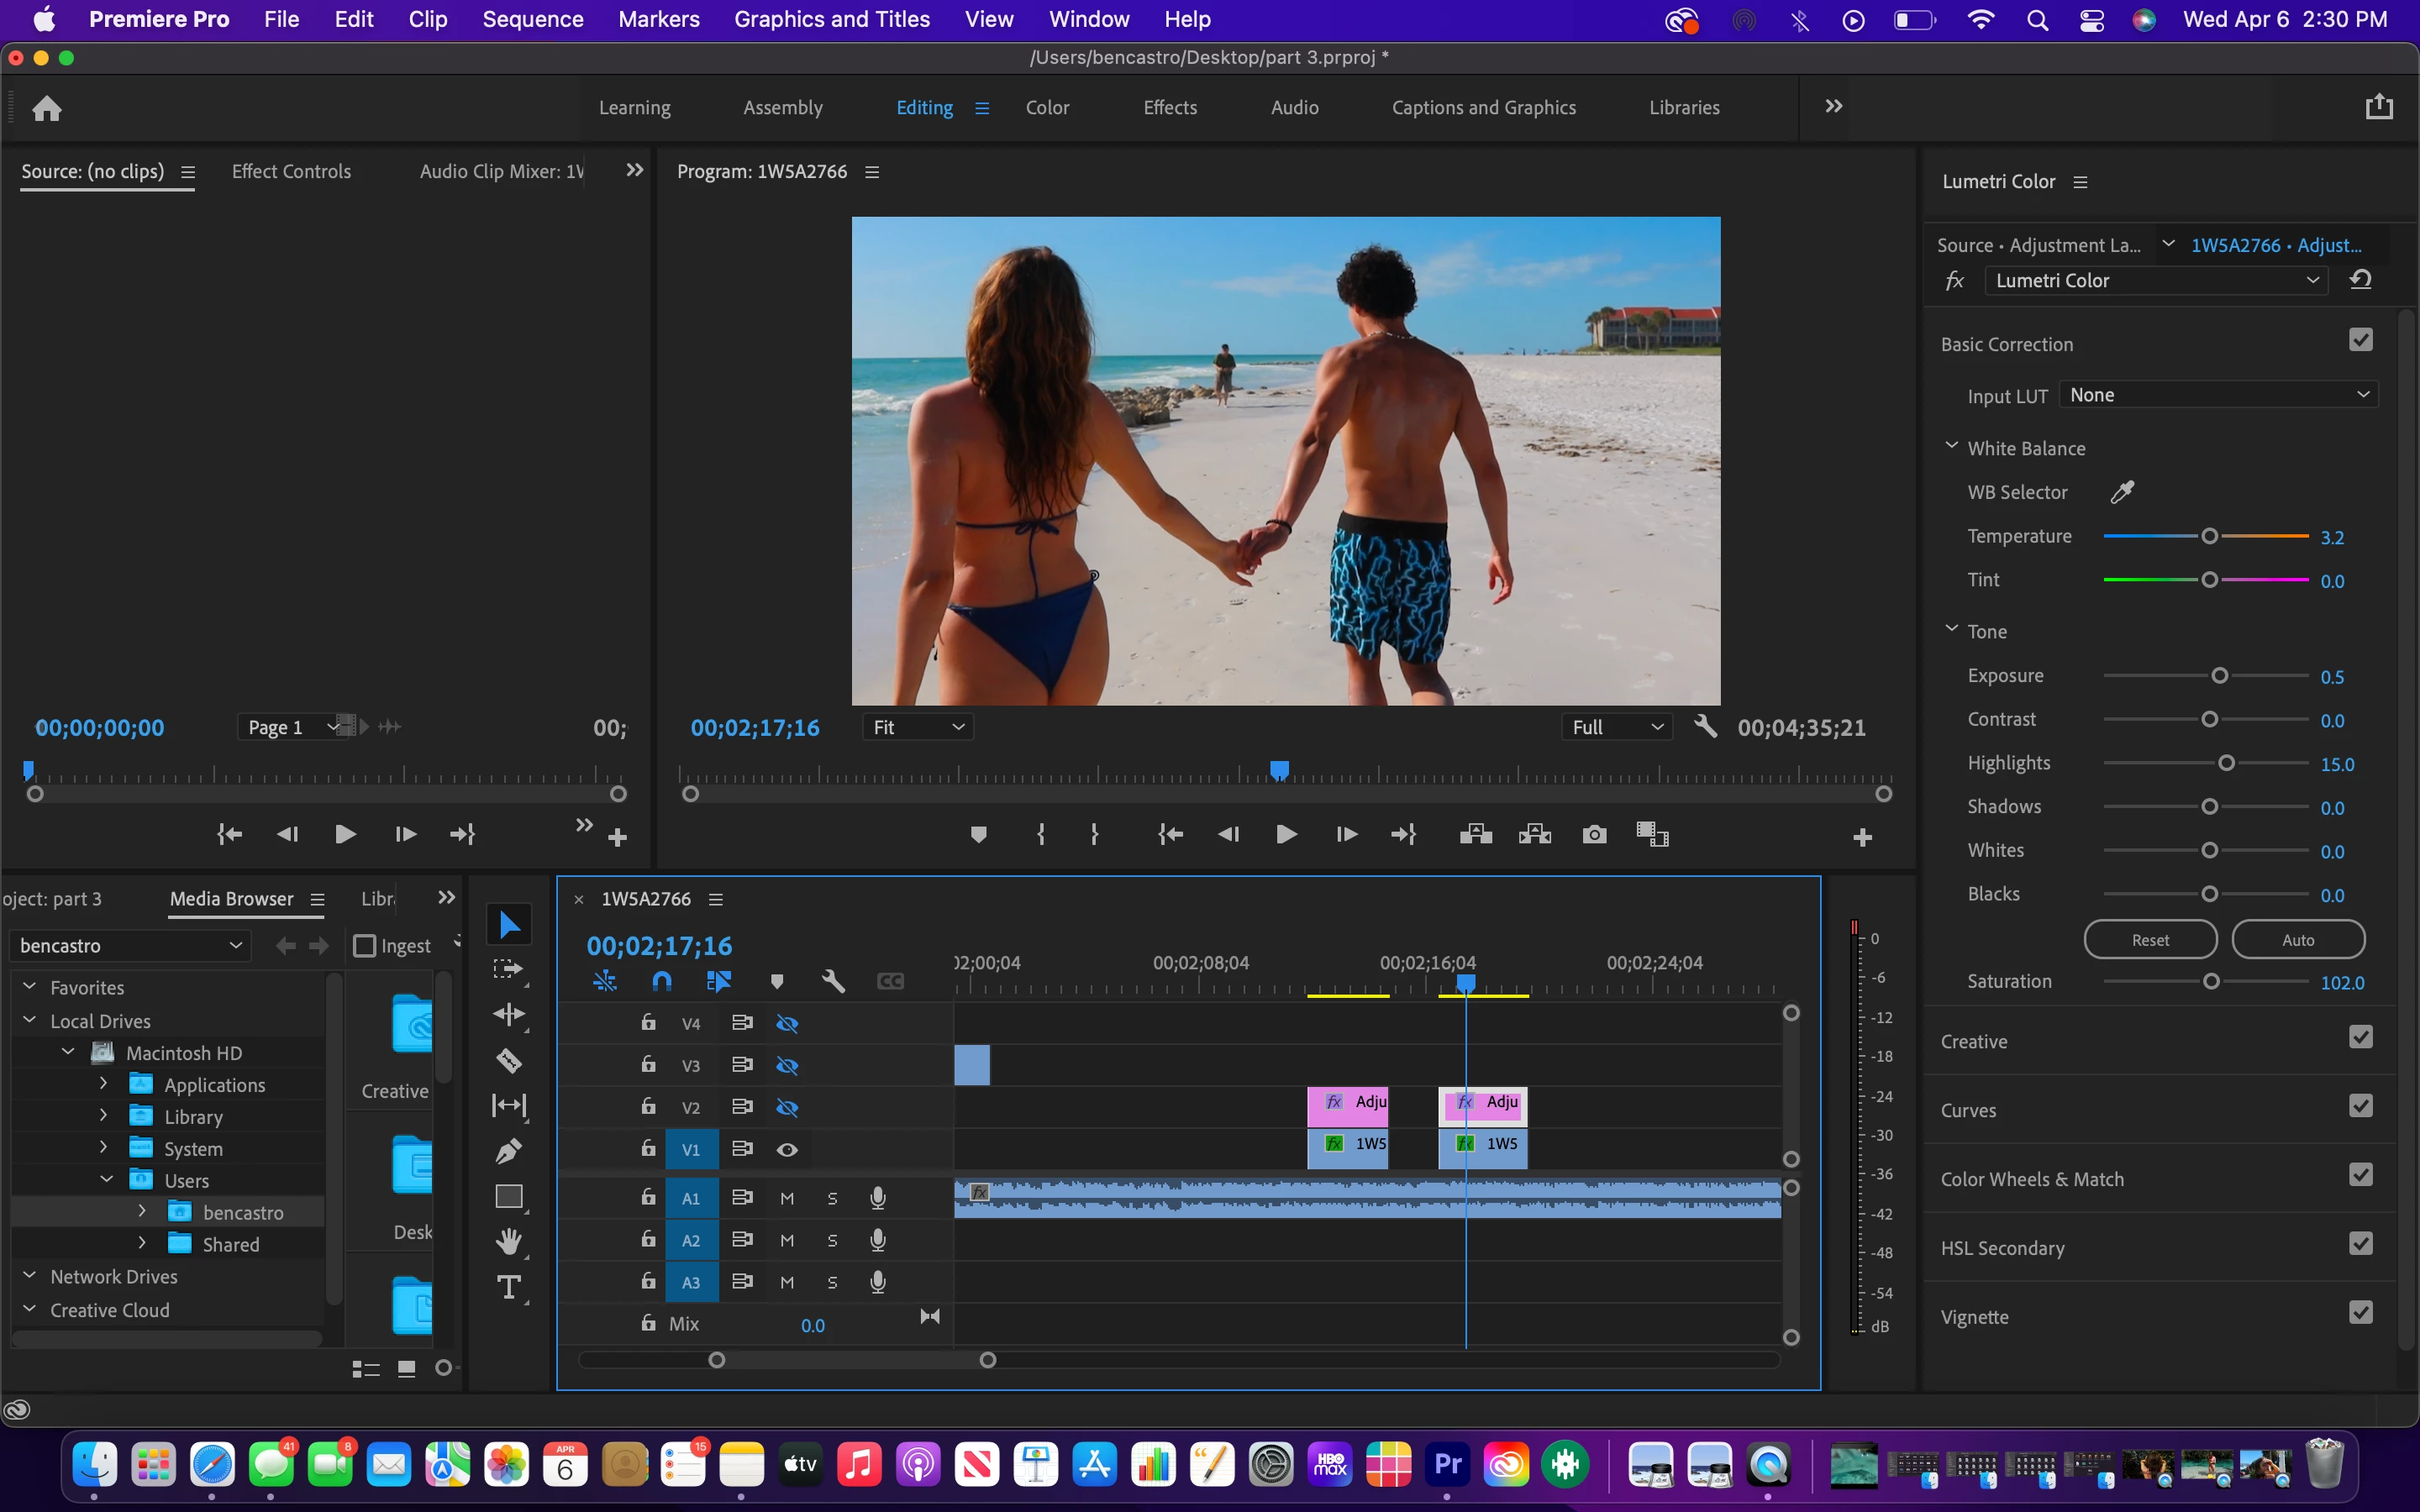Click the Temperature slider handle
The height and width of the screenshot is (1512, 2420).
pos(2210,537)
